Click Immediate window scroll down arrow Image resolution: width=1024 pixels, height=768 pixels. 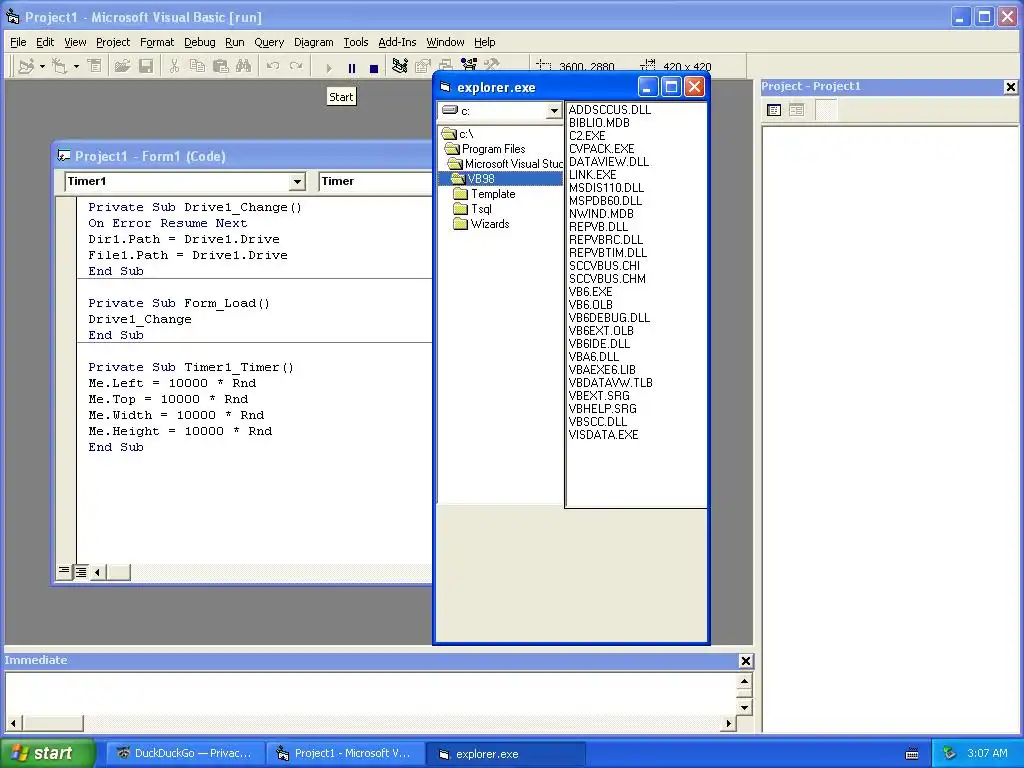click(x=744, y=707)
